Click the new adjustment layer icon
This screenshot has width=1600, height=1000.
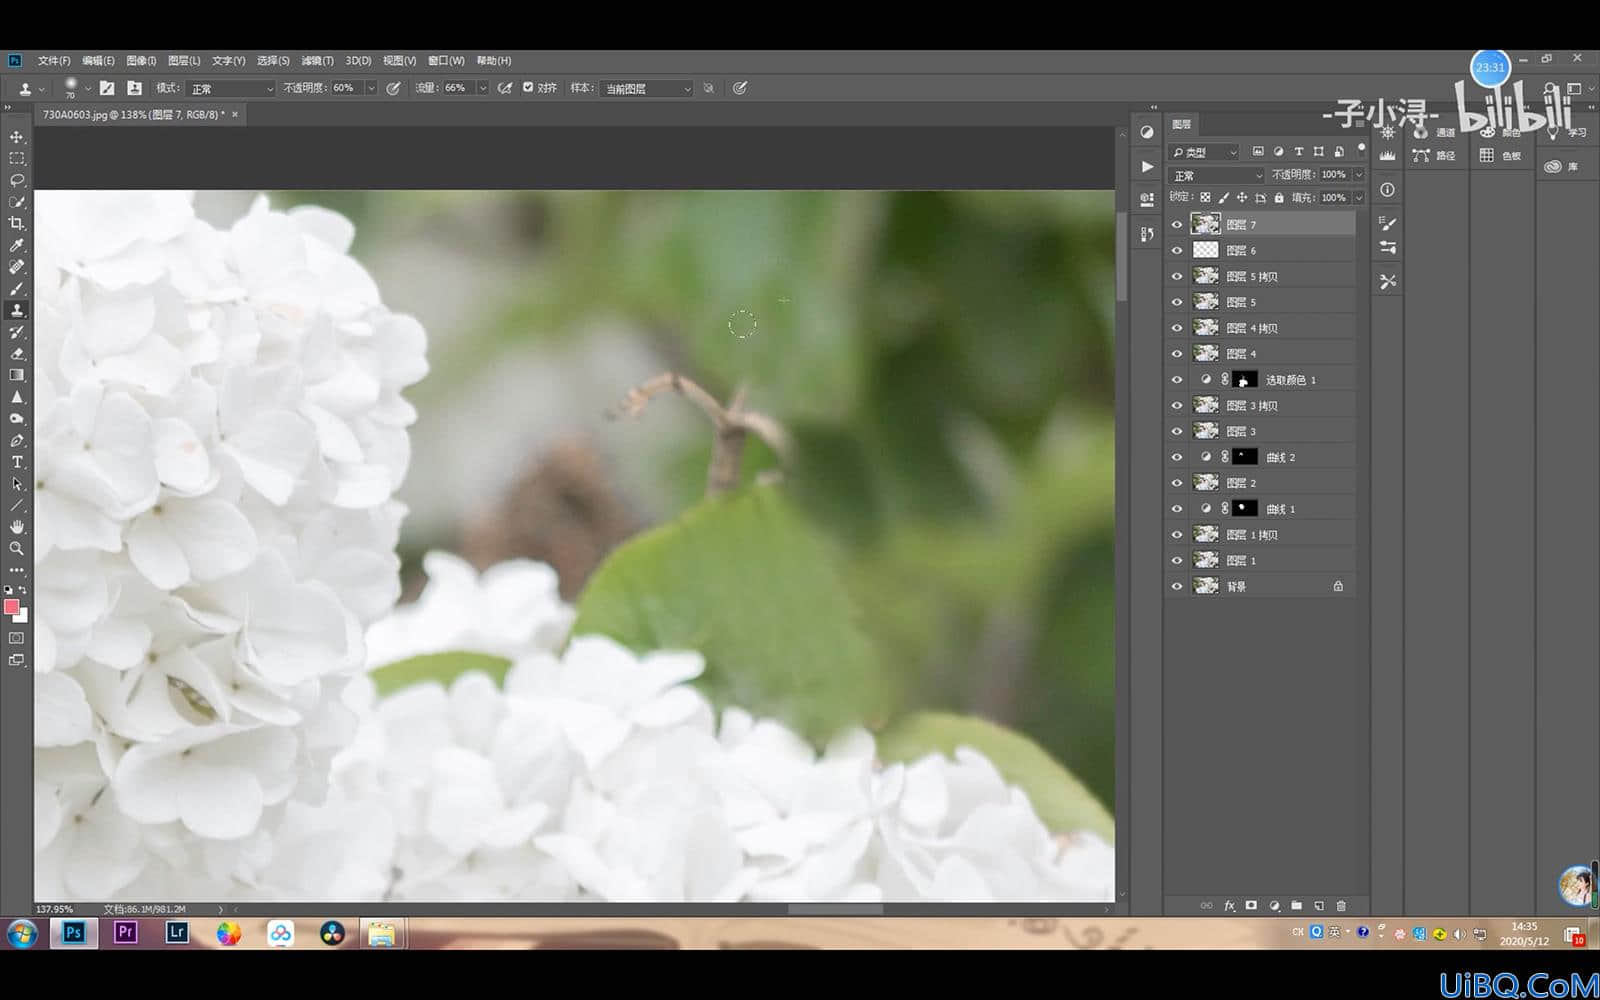tap(1274, 906)
